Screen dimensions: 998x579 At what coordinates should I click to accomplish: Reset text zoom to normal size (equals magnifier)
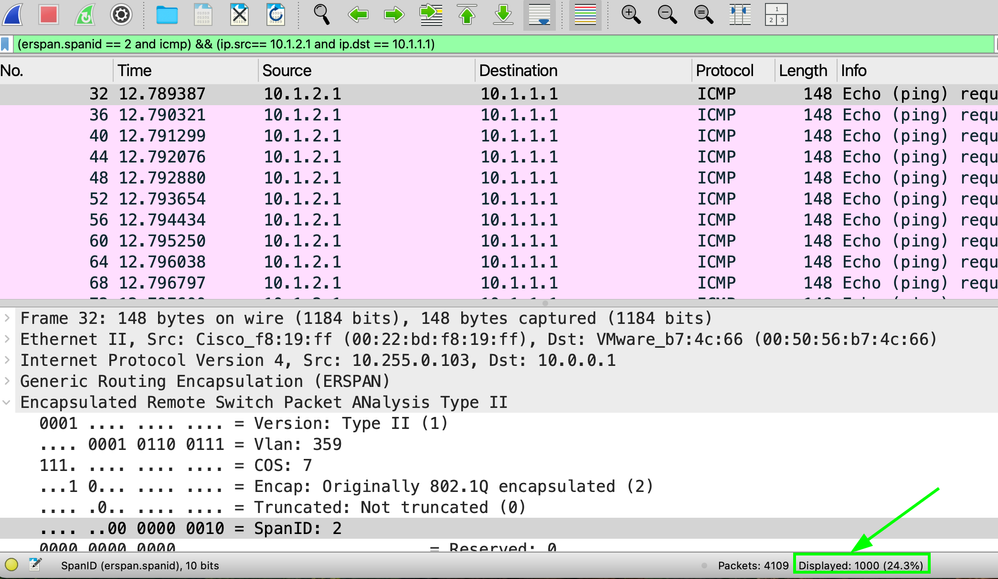click(x=703, y=14)
